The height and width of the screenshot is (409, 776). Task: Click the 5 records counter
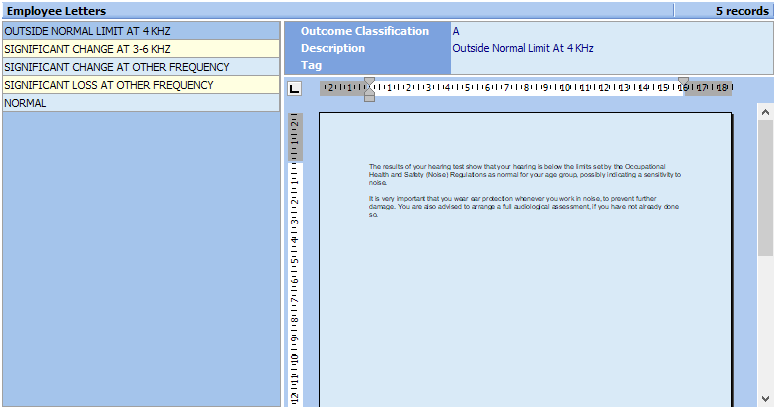742,11
